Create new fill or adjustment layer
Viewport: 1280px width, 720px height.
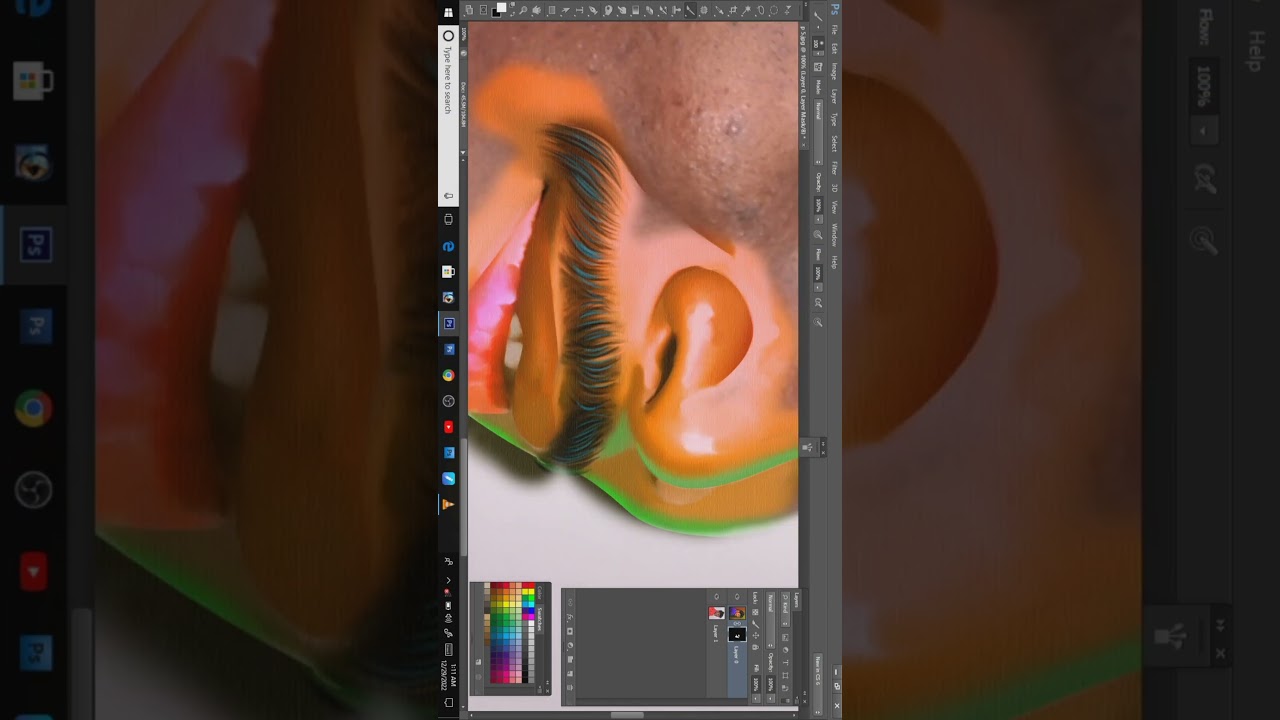coord(571,645)
